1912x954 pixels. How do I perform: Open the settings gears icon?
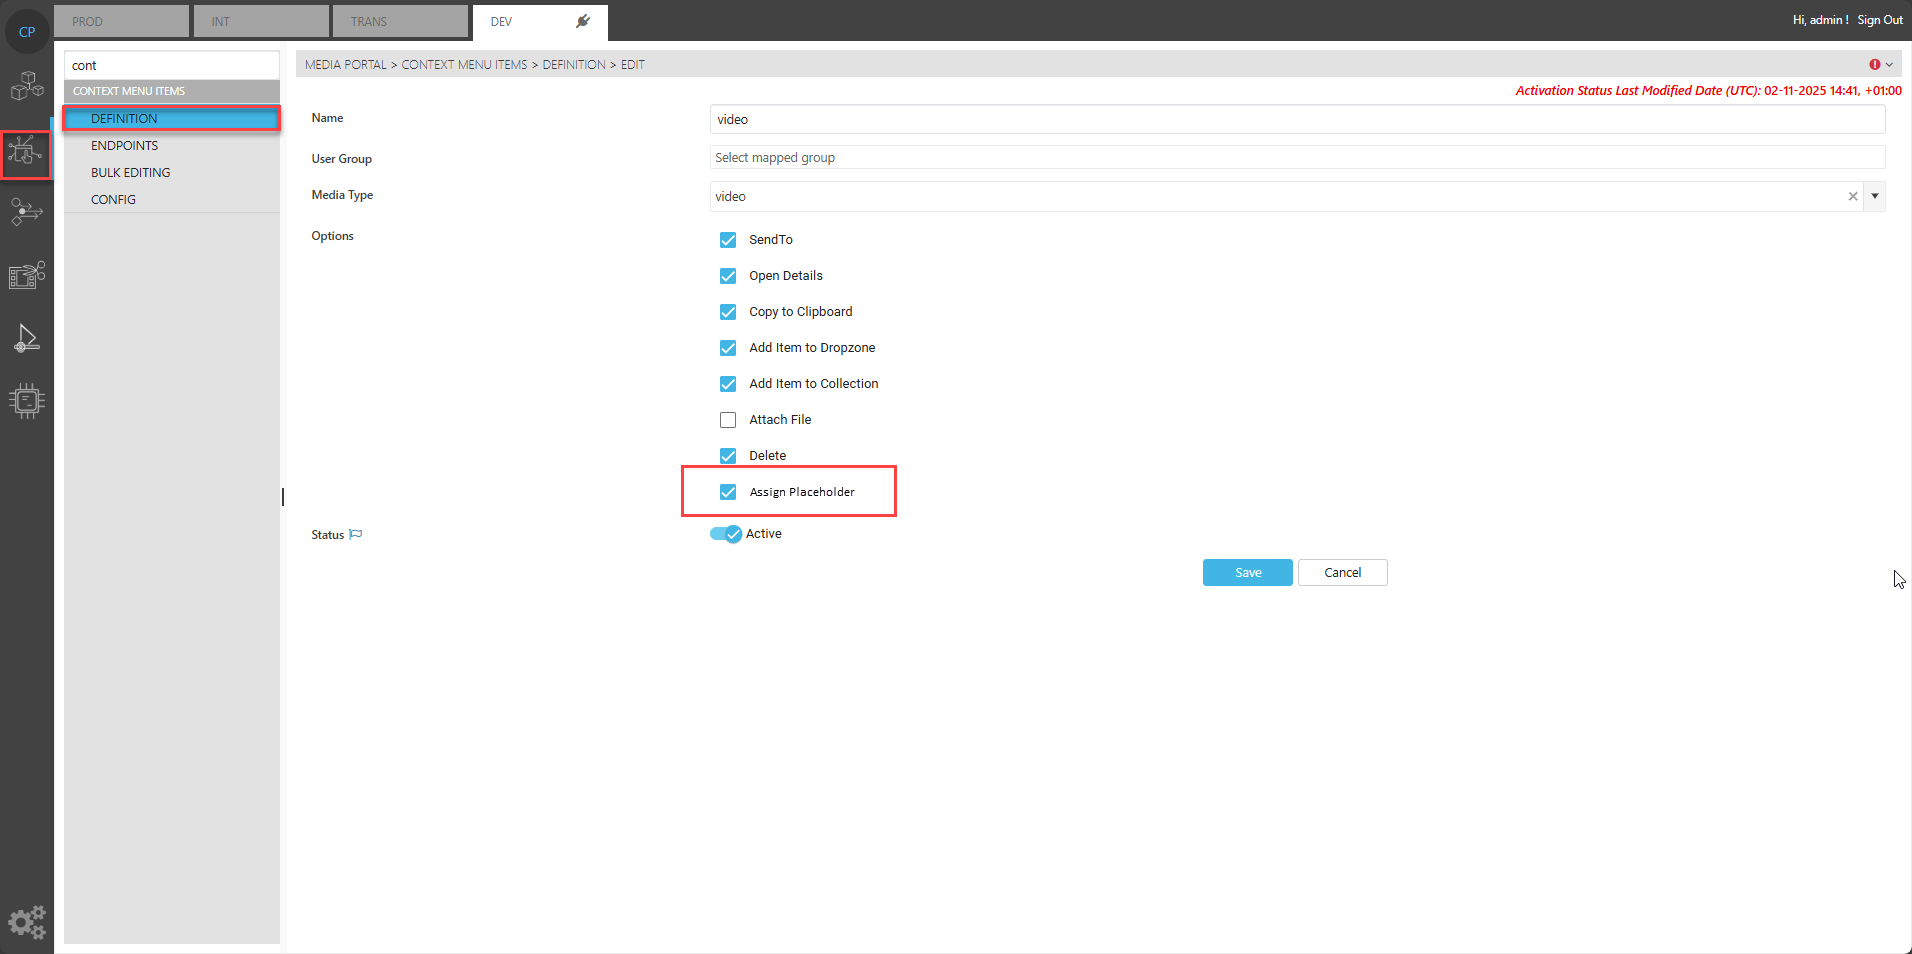pyautogui.click(x=27, y=921)
